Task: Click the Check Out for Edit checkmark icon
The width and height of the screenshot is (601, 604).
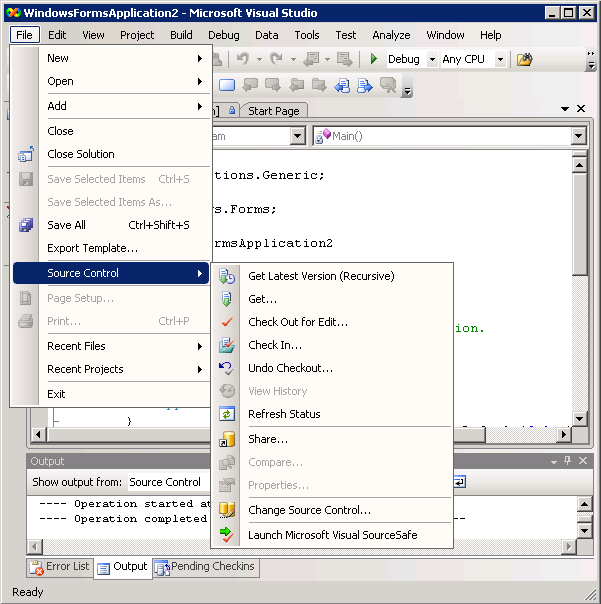Action: point(227,322)
